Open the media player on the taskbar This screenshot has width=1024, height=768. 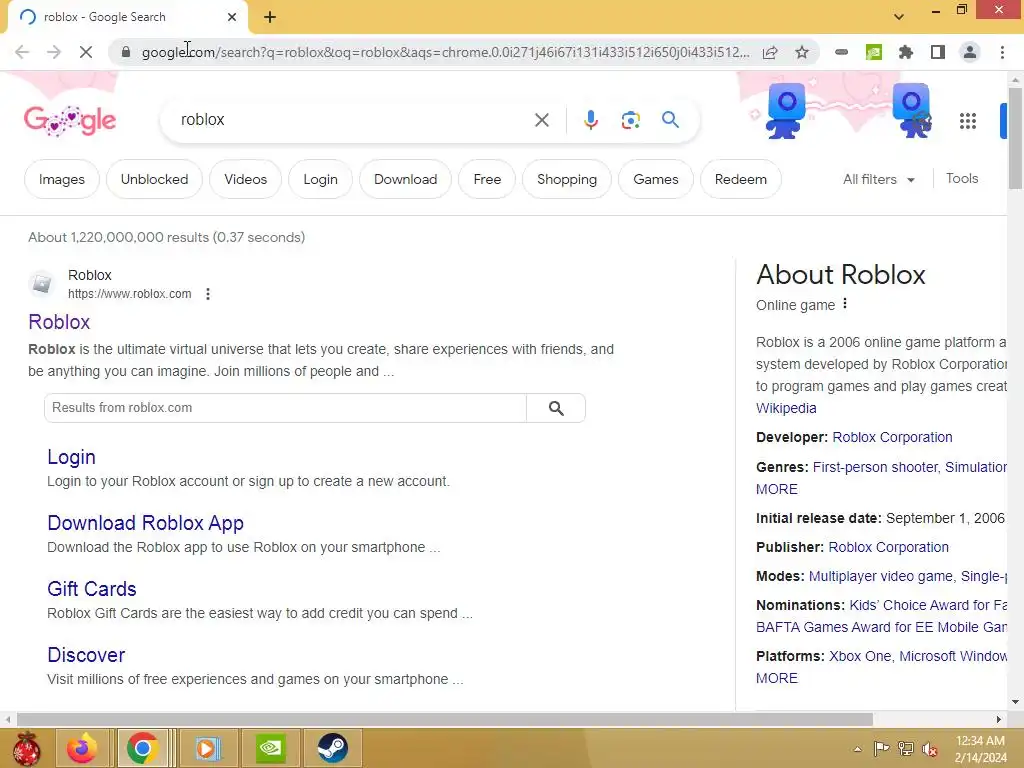pyautogui.click(x=207, y=748)
